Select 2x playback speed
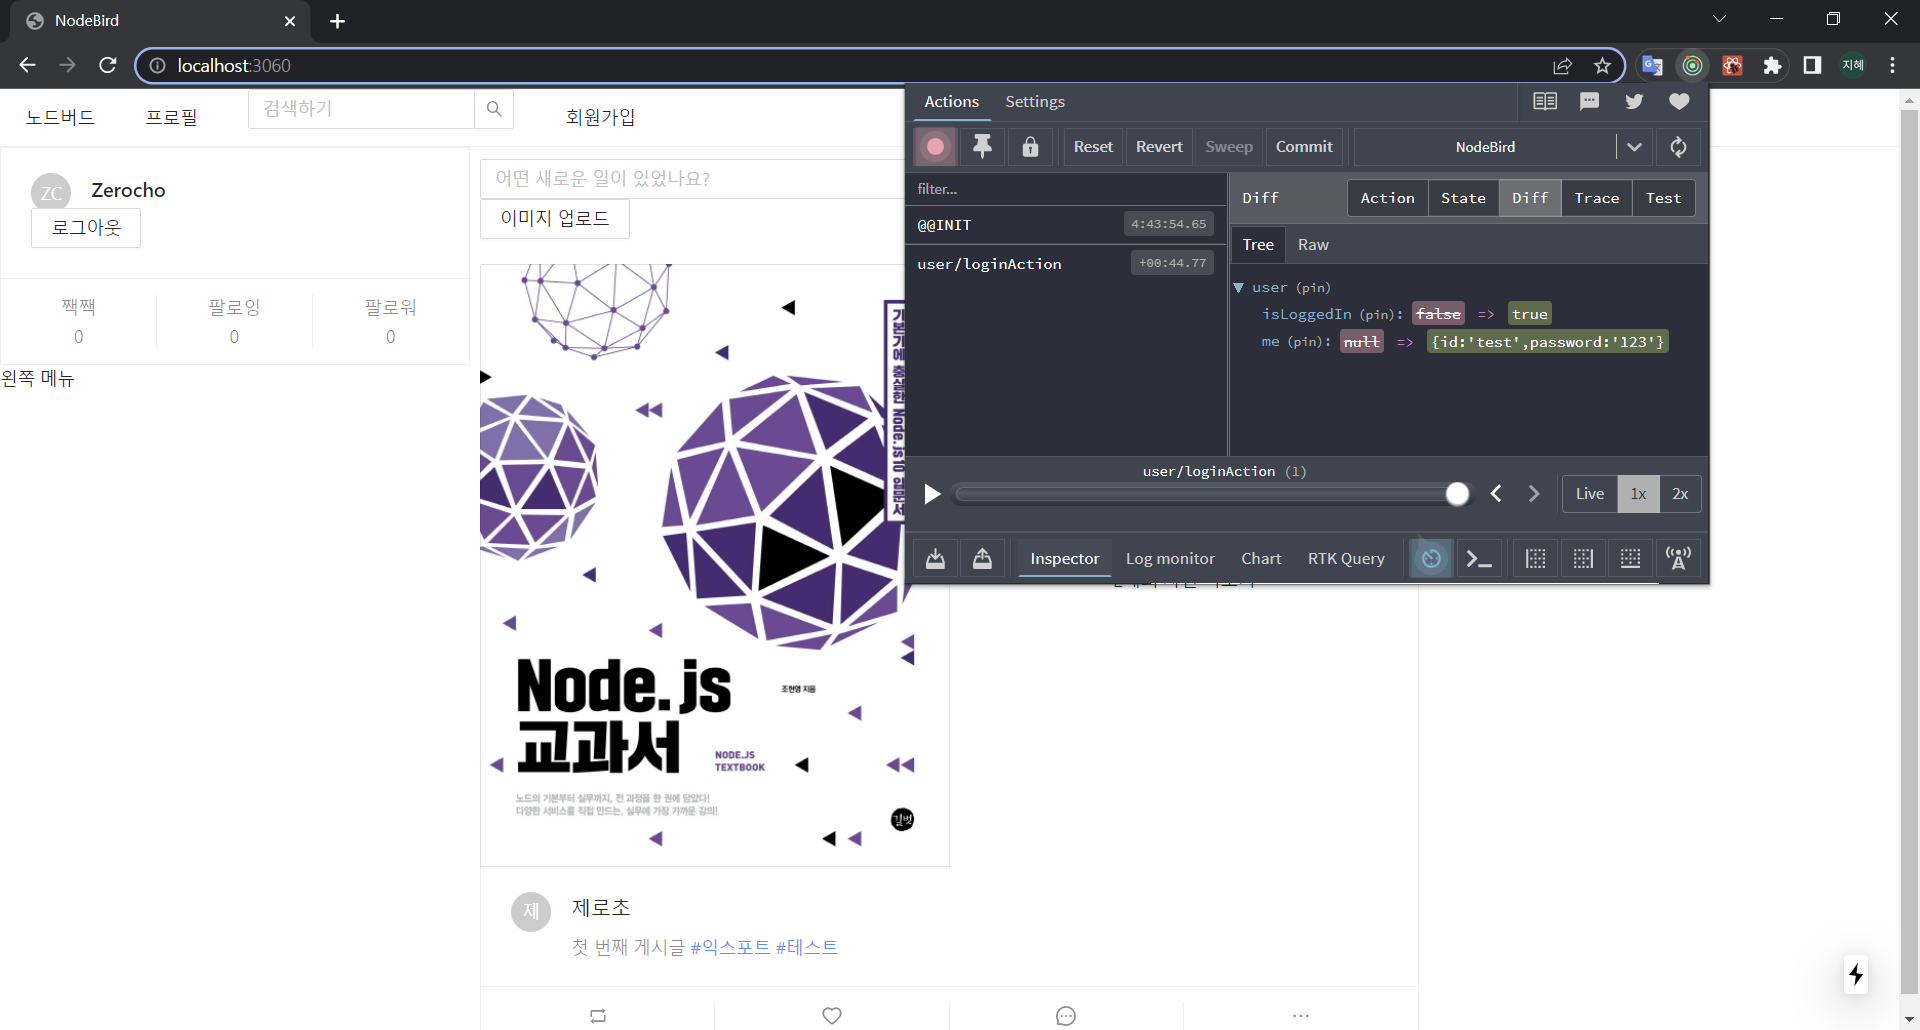 tap(1680, 494)
